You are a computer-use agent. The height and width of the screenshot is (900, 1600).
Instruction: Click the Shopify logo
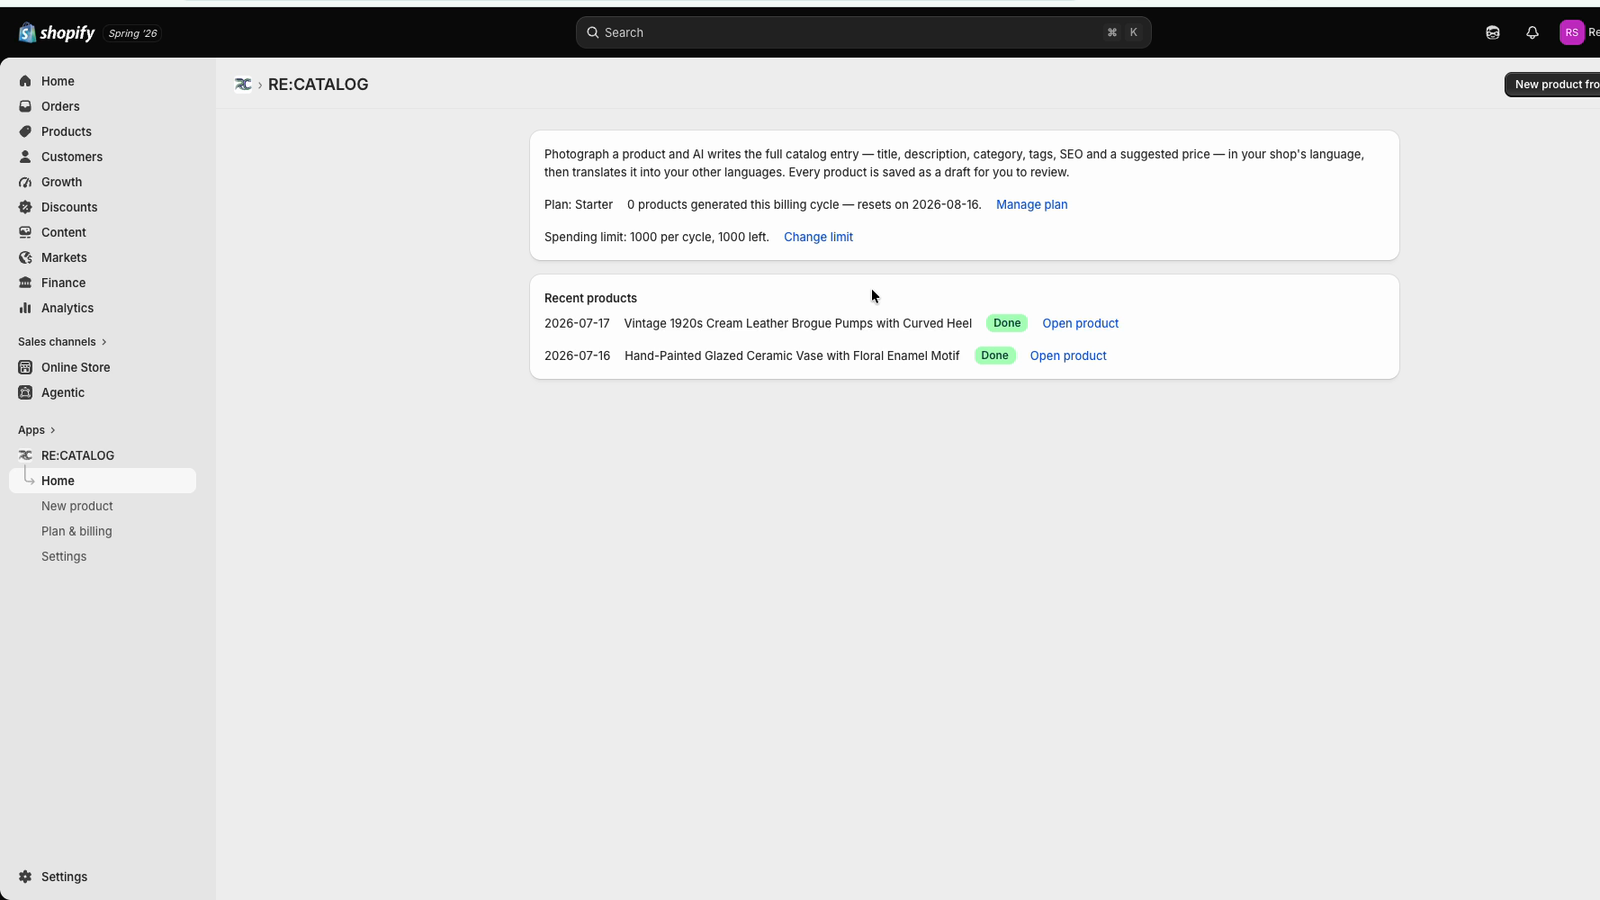56,33
